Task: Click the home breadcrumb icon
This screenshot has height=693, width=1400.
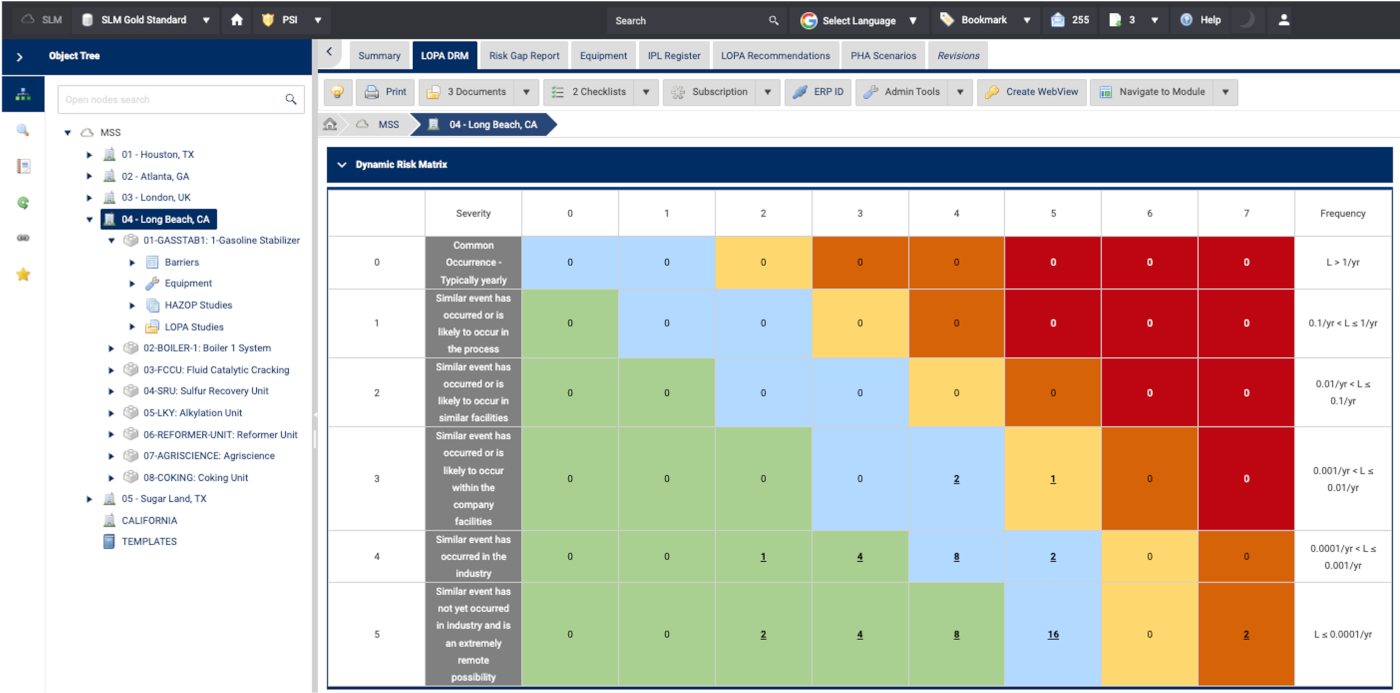Action: (x=330, y=125)
